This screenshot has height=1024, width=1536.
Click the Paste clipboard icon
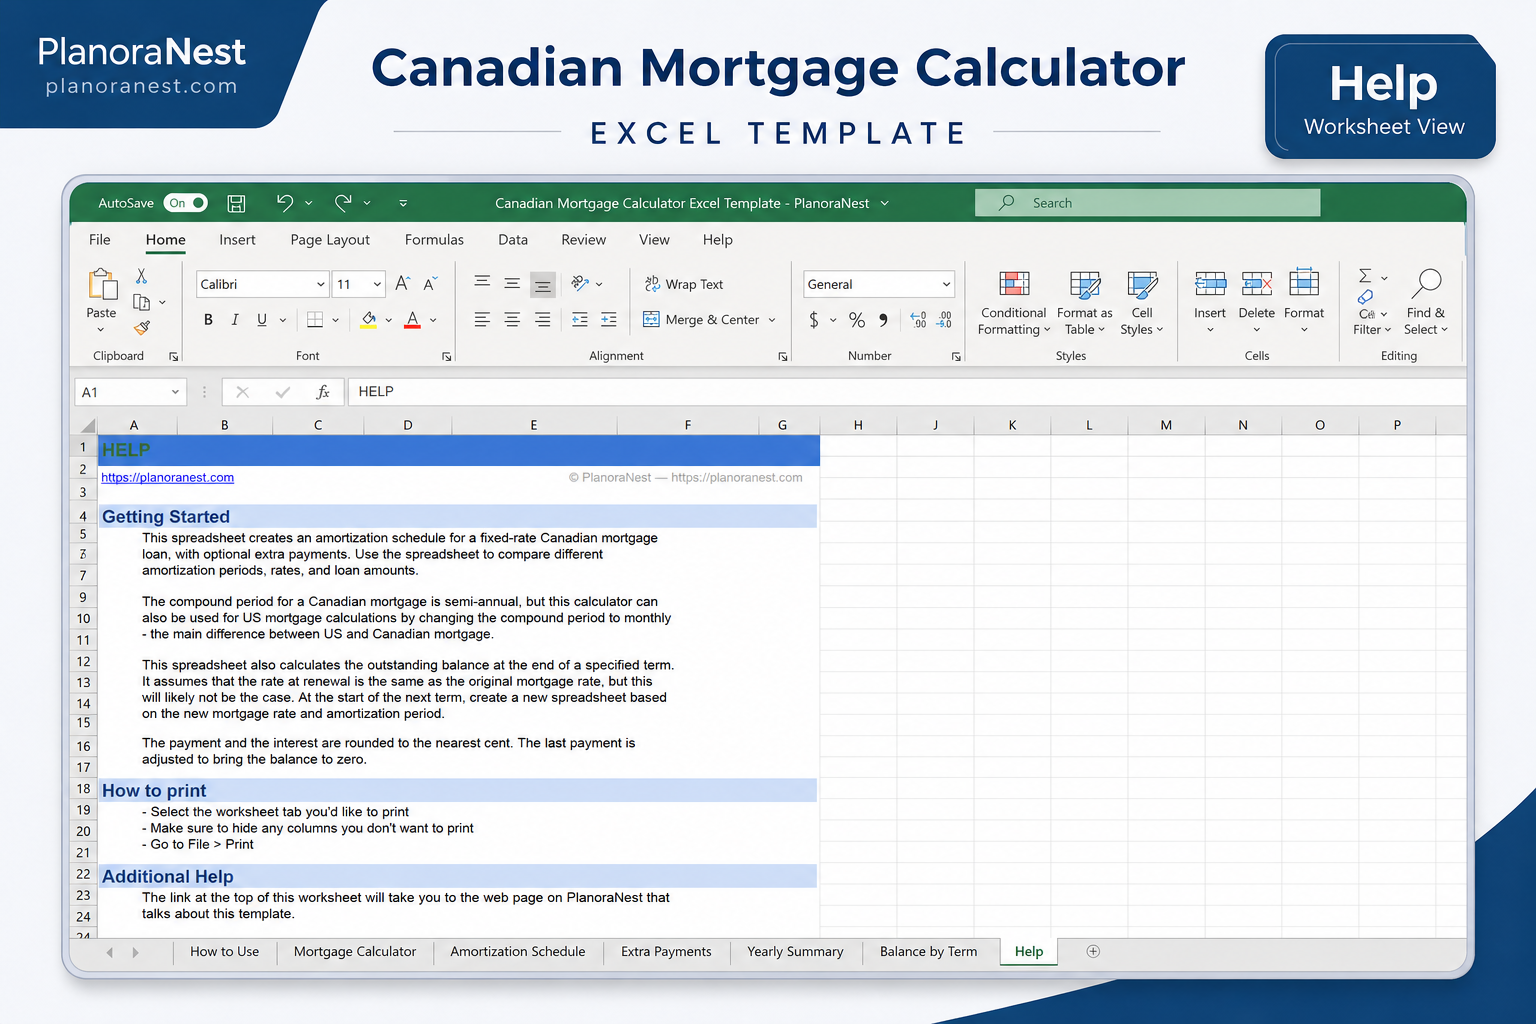point(102,285)
